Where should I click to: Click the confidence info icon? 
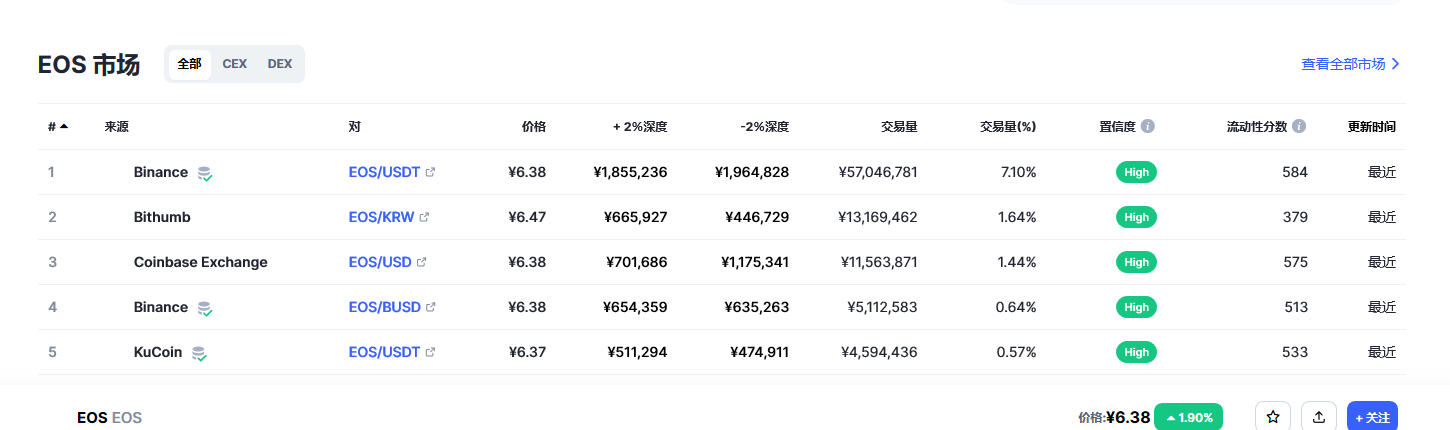(x=1148, y=127)
